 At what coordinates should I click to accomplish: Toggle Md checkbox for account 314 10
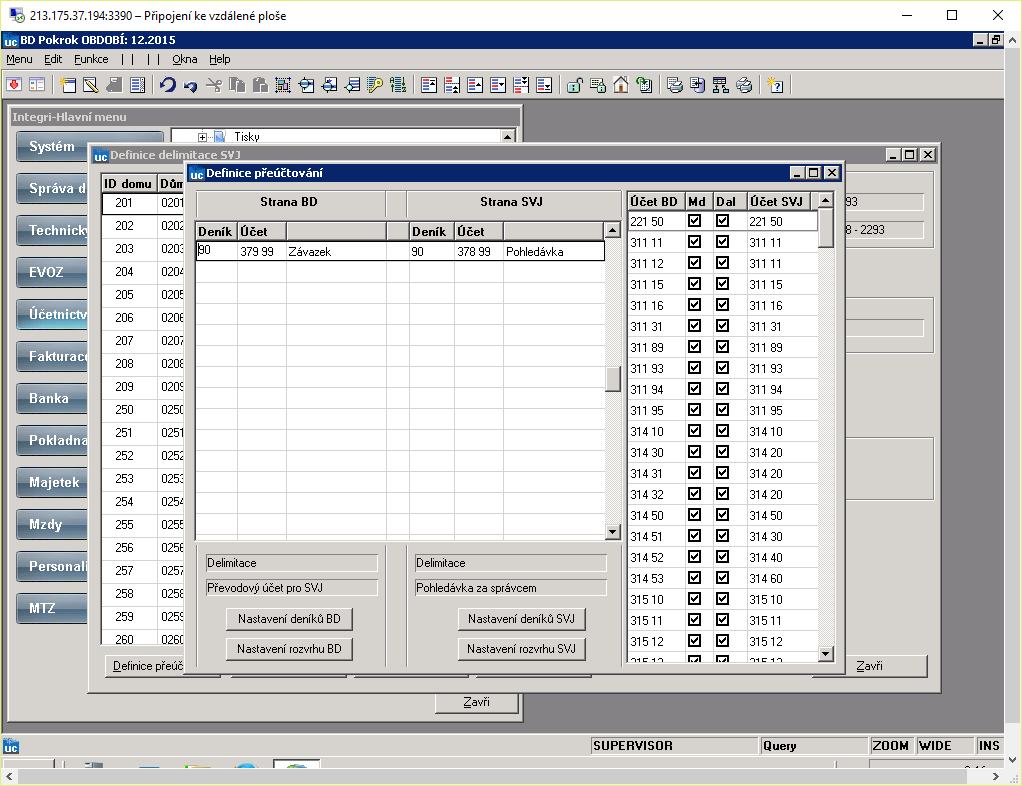[695, 431]
